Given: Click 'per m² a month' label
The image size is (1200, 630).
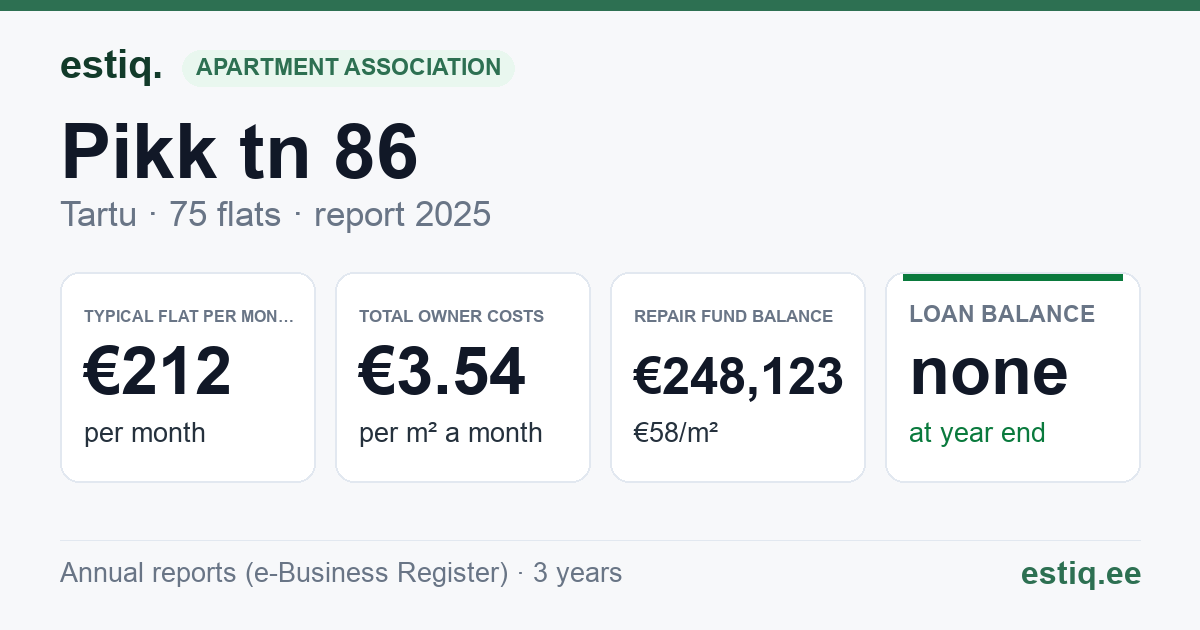Looking at the screenshot, I should pyautogui.click(x=451, y=433).
